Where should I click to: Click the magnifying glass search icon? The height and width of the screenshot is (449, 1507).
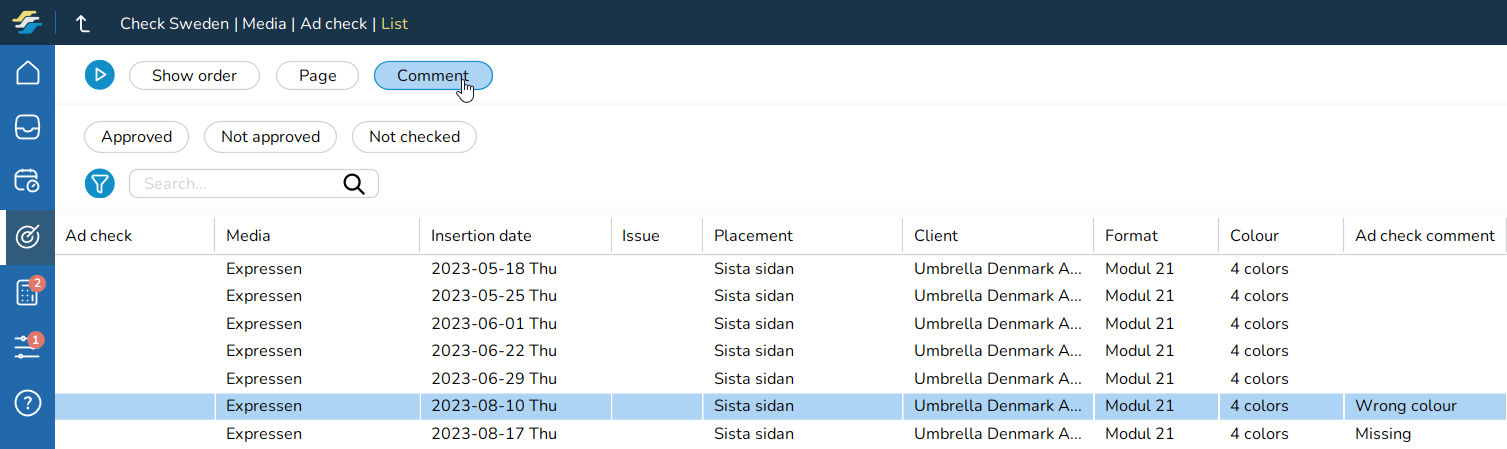point(355,184)
